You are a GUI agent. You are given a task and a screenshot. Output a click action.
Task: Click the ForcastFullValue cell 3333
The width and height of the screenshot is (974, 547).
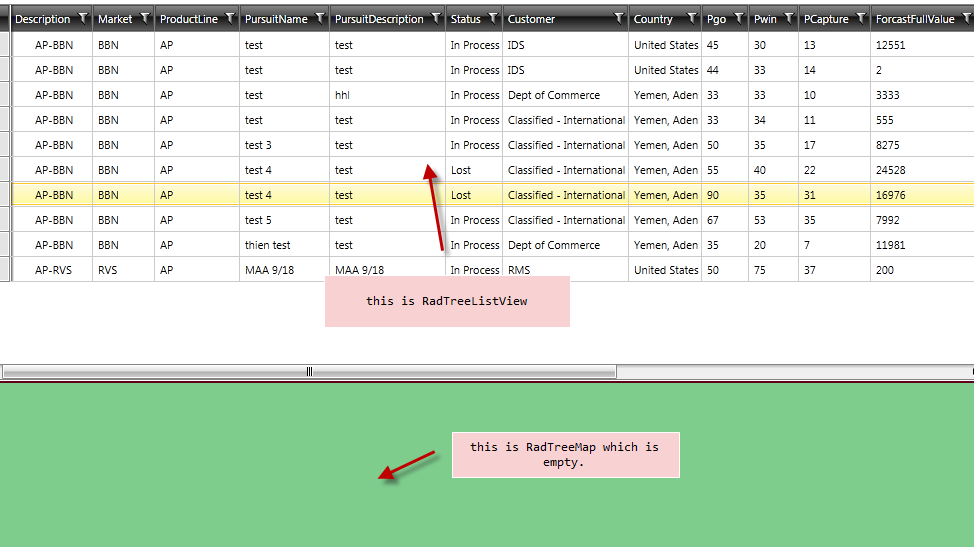tap(887, 95)
